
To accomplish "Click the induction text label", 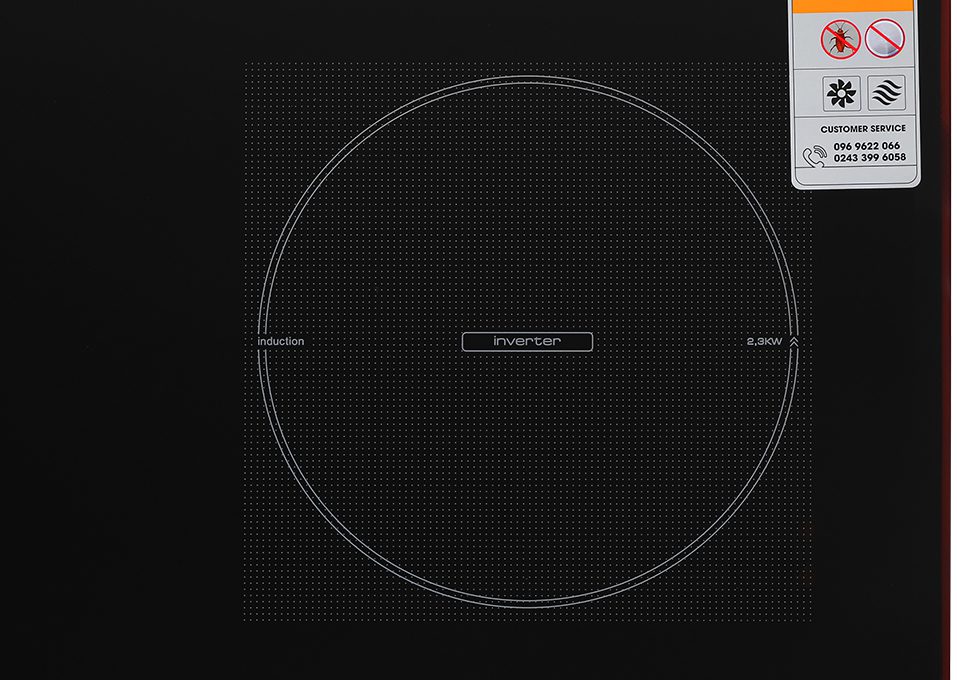I will point(281,341).
